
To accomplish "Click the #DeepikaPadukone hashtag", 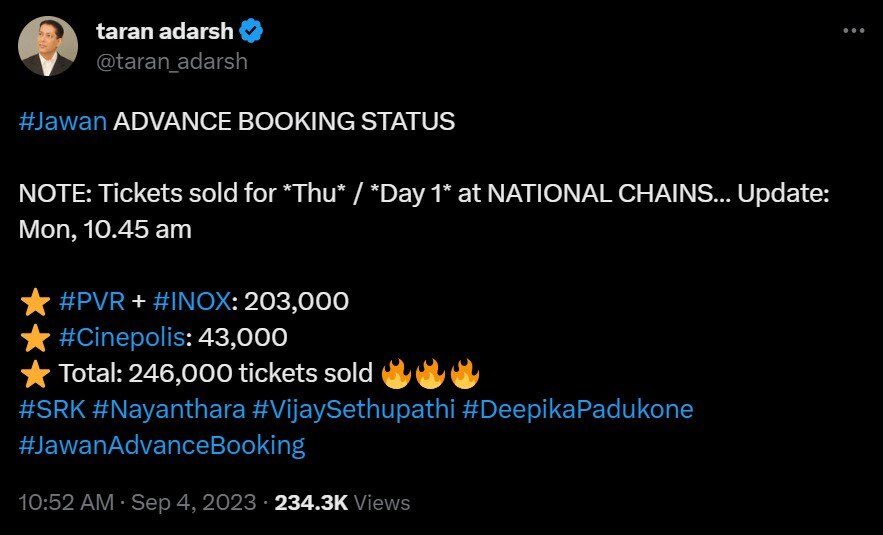I will tap(578, 409).
